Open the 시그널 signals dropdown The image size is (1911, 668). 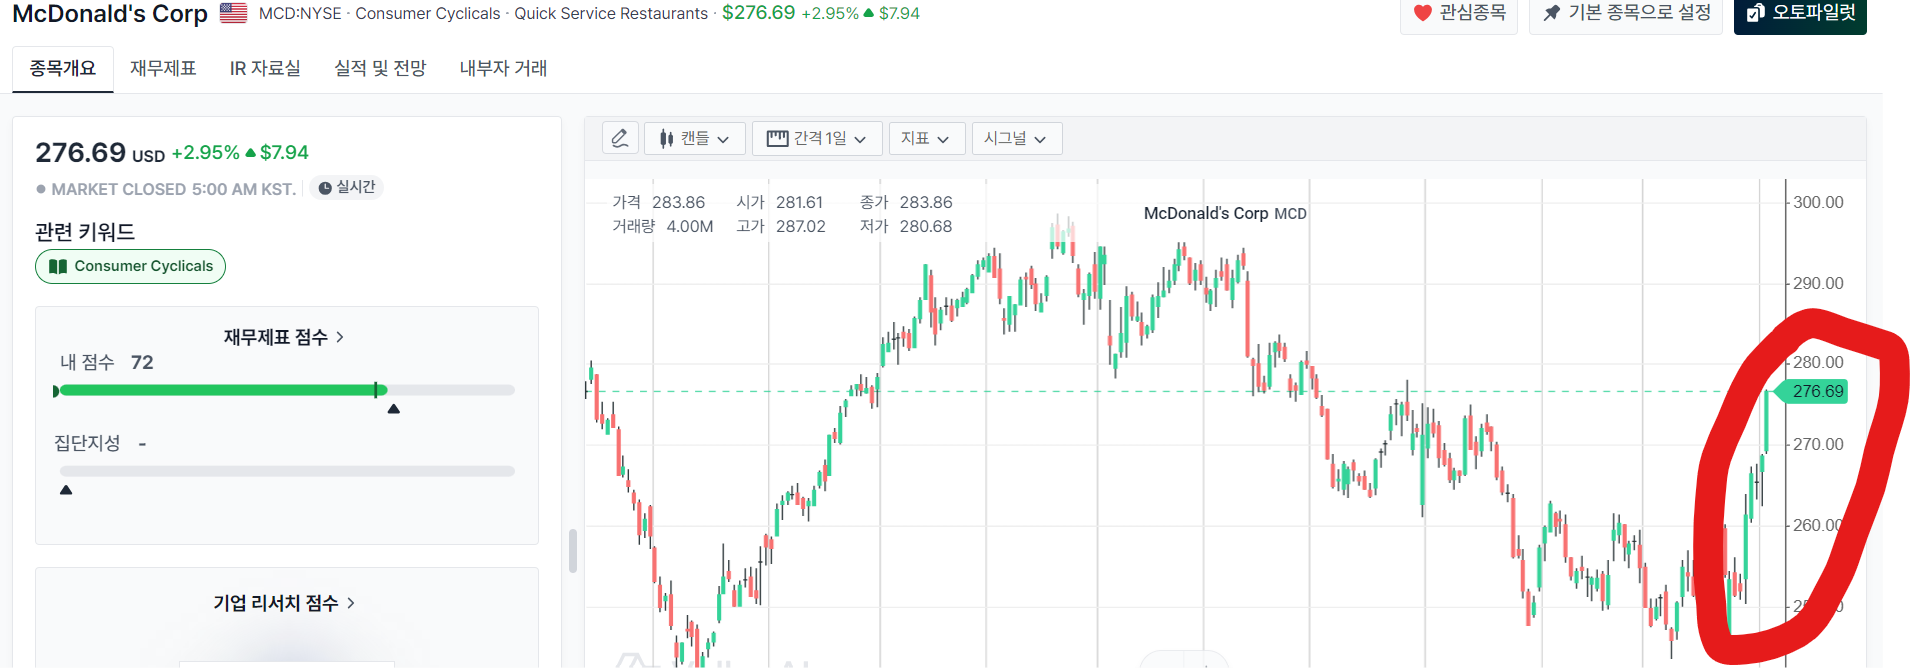(1016, 138)
